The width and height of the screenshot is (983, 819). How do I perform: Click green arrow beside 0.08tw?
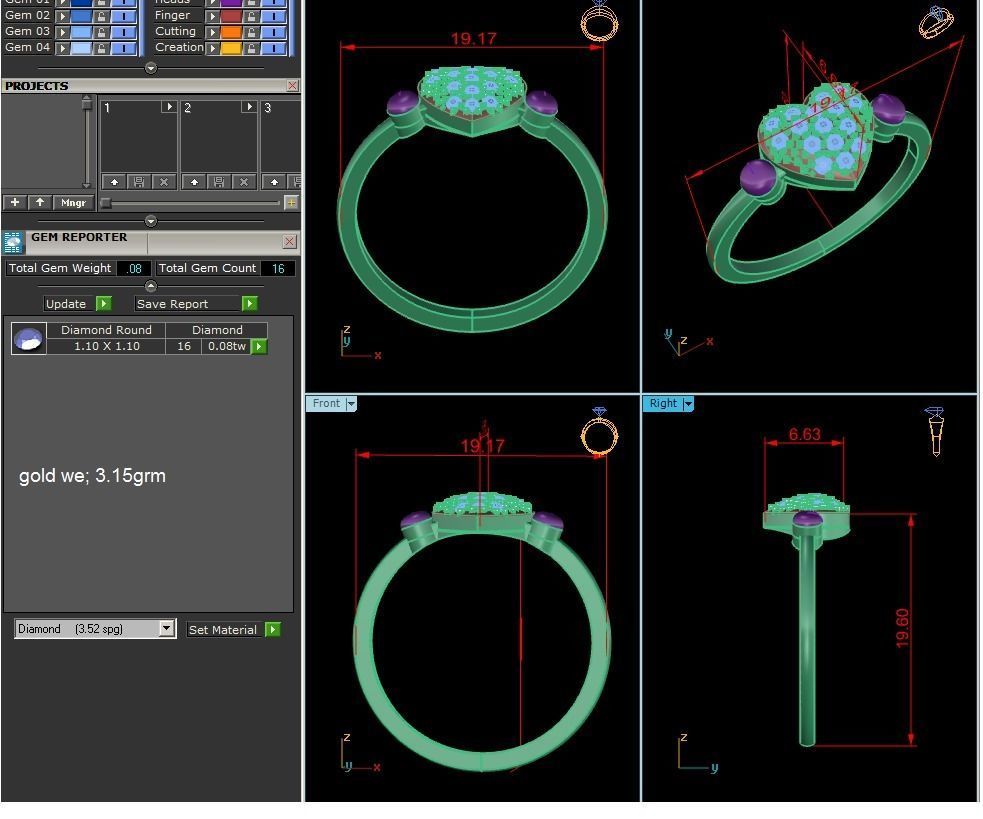[x=259, y=346]
